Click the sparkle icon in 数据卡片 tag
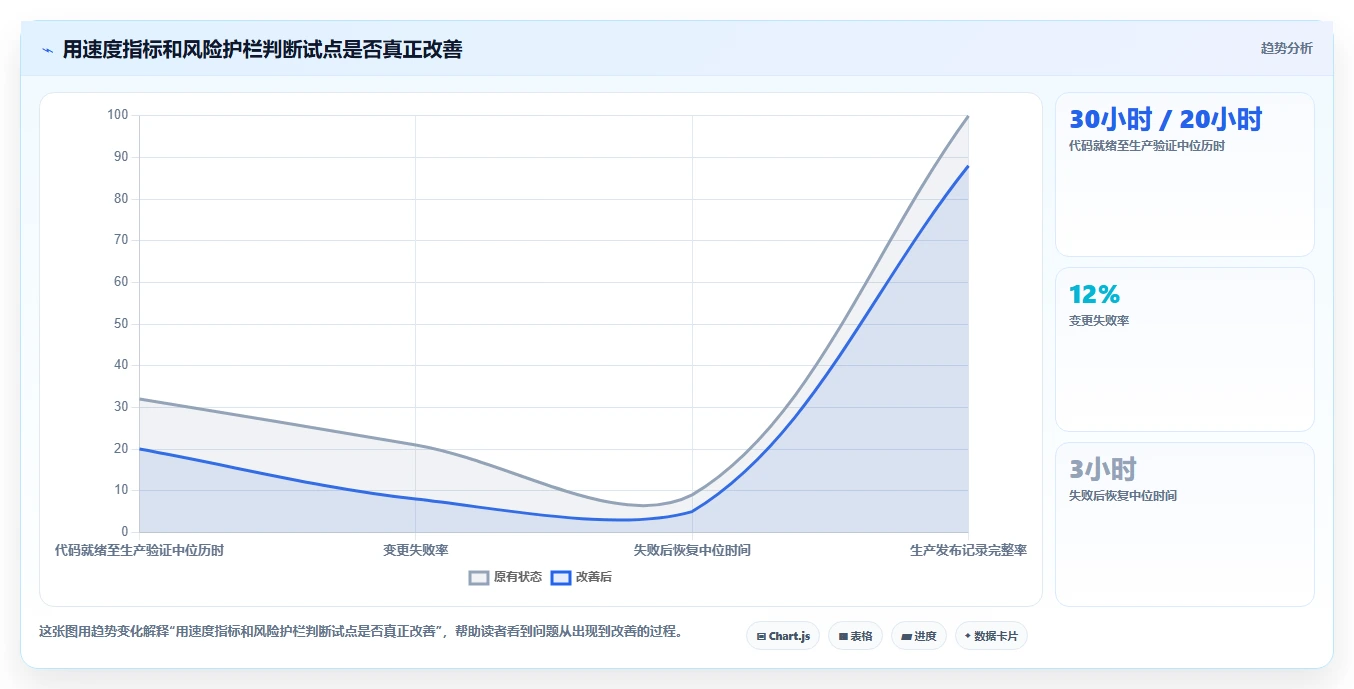This screenshot has width=1354, height=689. (x=968, y=636)
